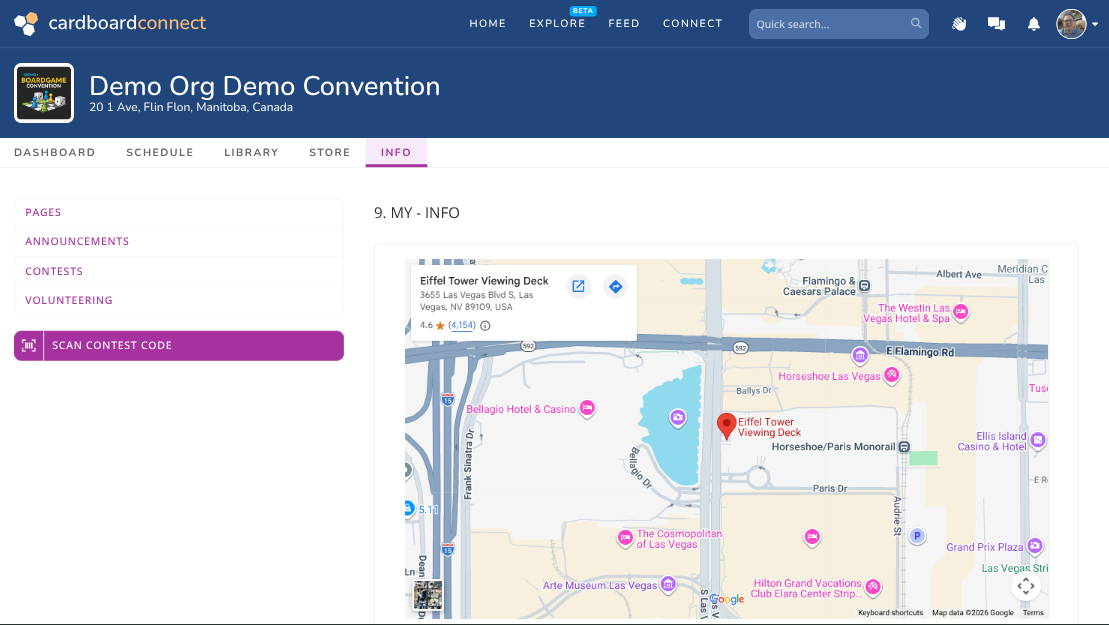Viewport: 1109px width, 625px height.
Task: Open CONTESTS in the sidebar
Action: (179, 271)
